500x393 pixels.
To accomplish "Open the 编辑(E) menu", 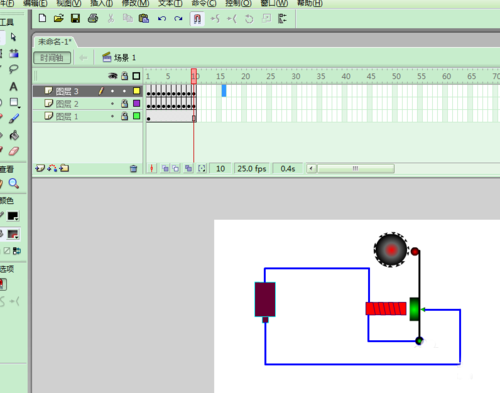I will [35, 3].
